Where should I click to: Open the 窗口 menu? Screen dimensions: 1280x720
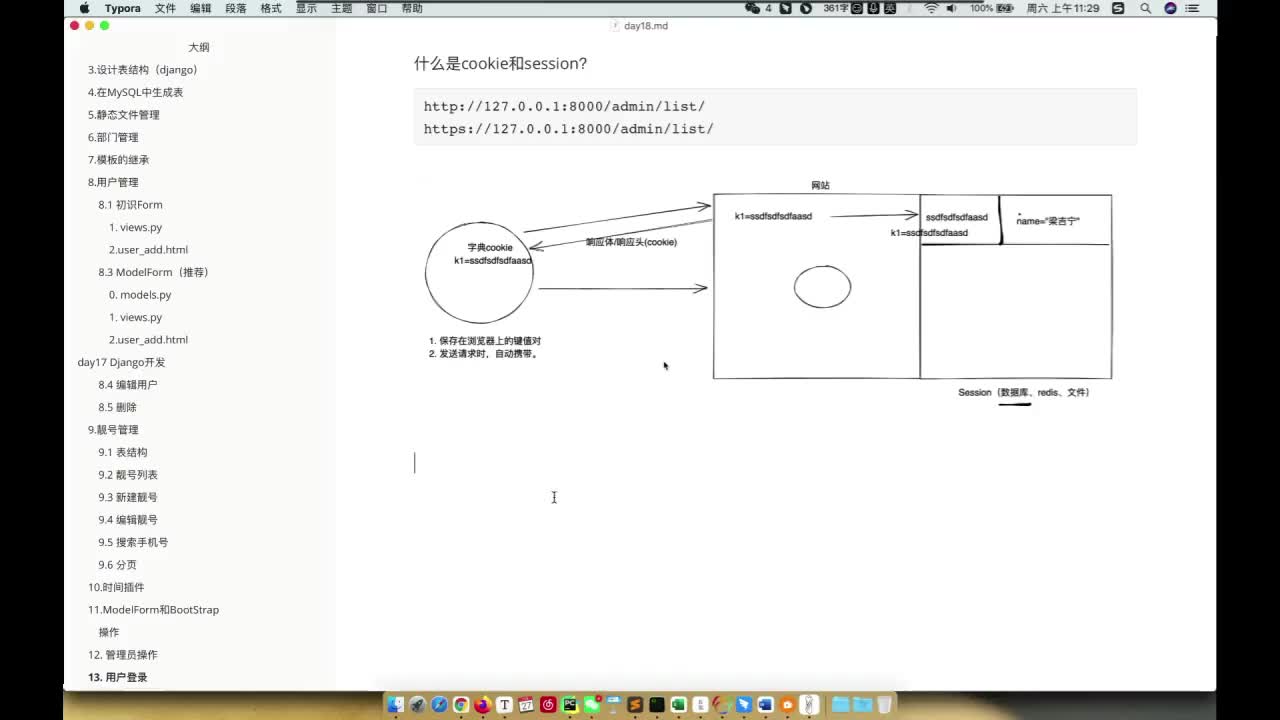click(376, 8)
